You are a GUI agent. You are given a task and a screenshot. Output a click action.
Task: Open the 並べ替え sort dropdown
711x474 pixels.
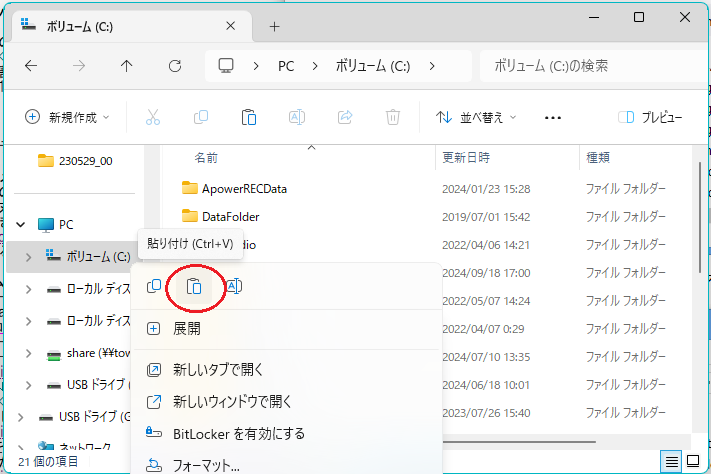[x=476, y=117]
